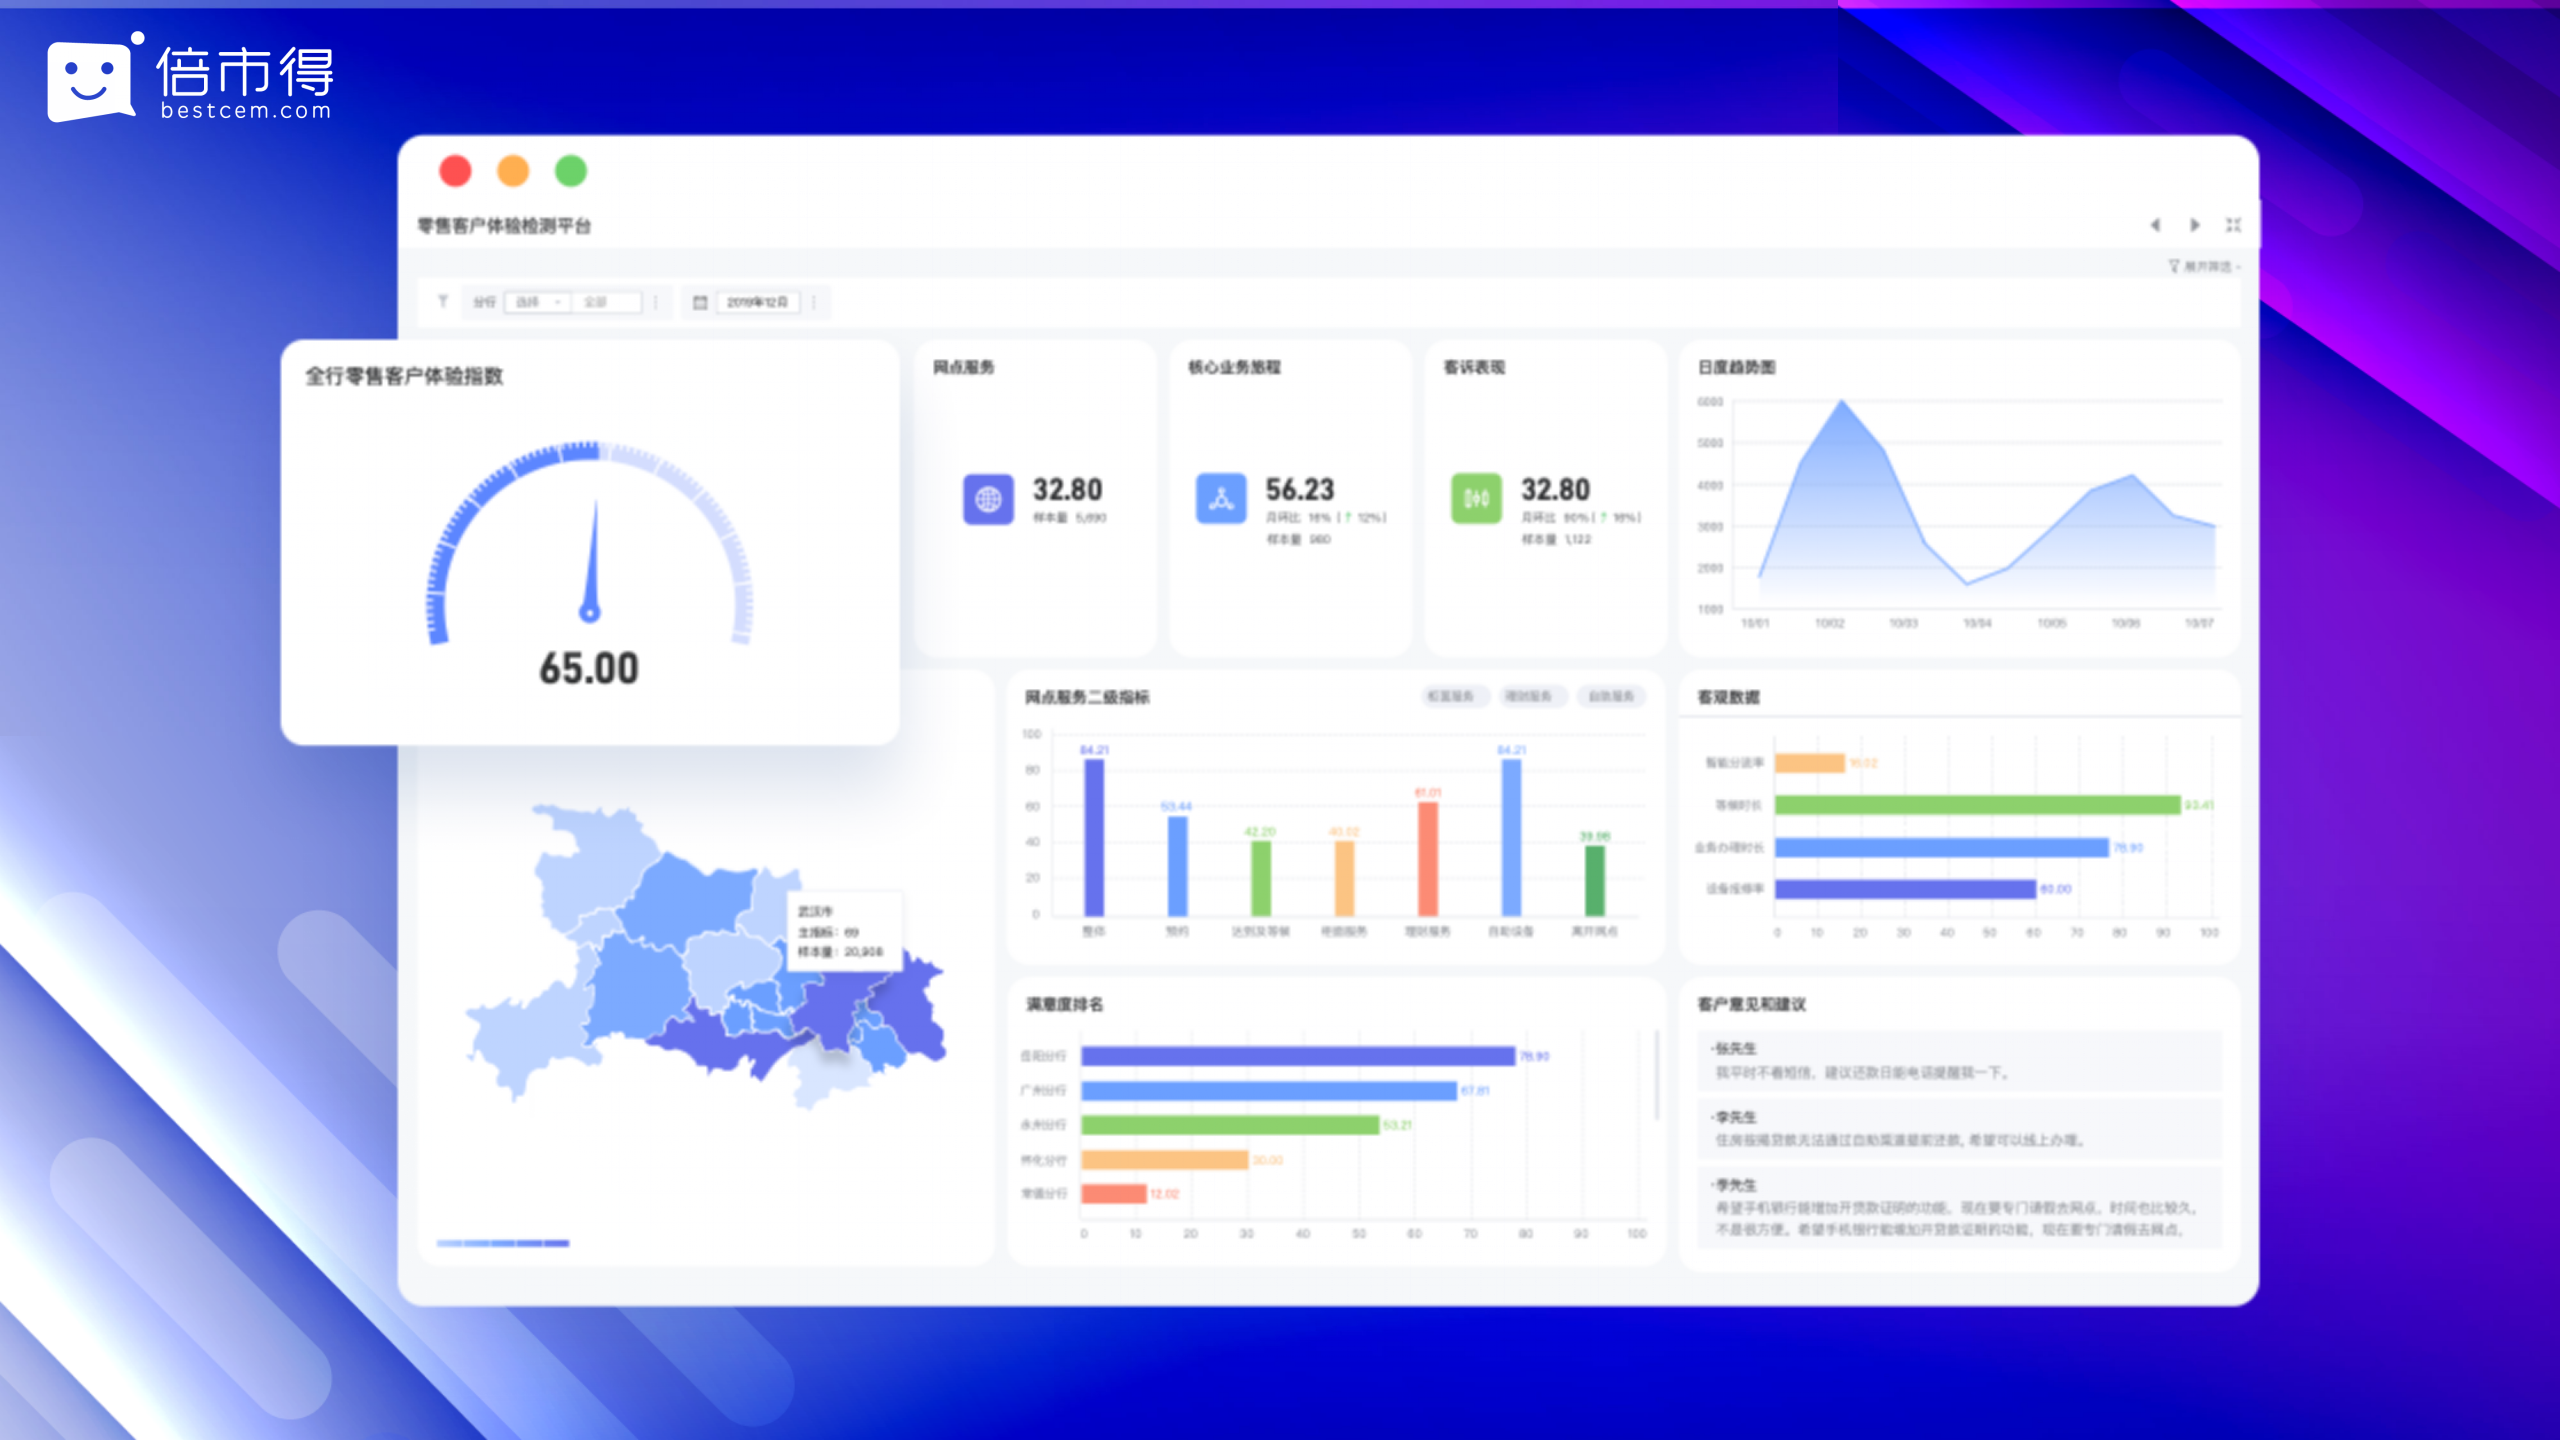
Task: Click the 56.23 score value
Action: (x=1300, y=490)
